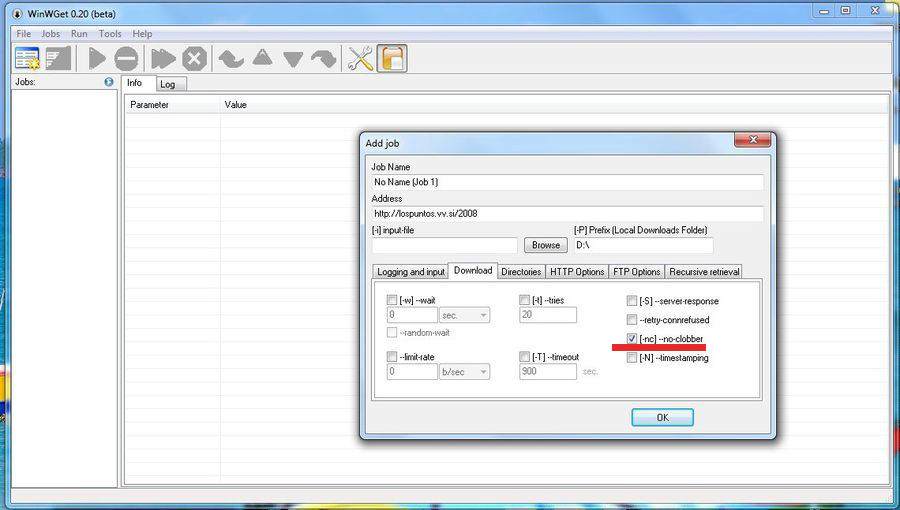
Task: Select the Info tab
Action: click(138, 83)
